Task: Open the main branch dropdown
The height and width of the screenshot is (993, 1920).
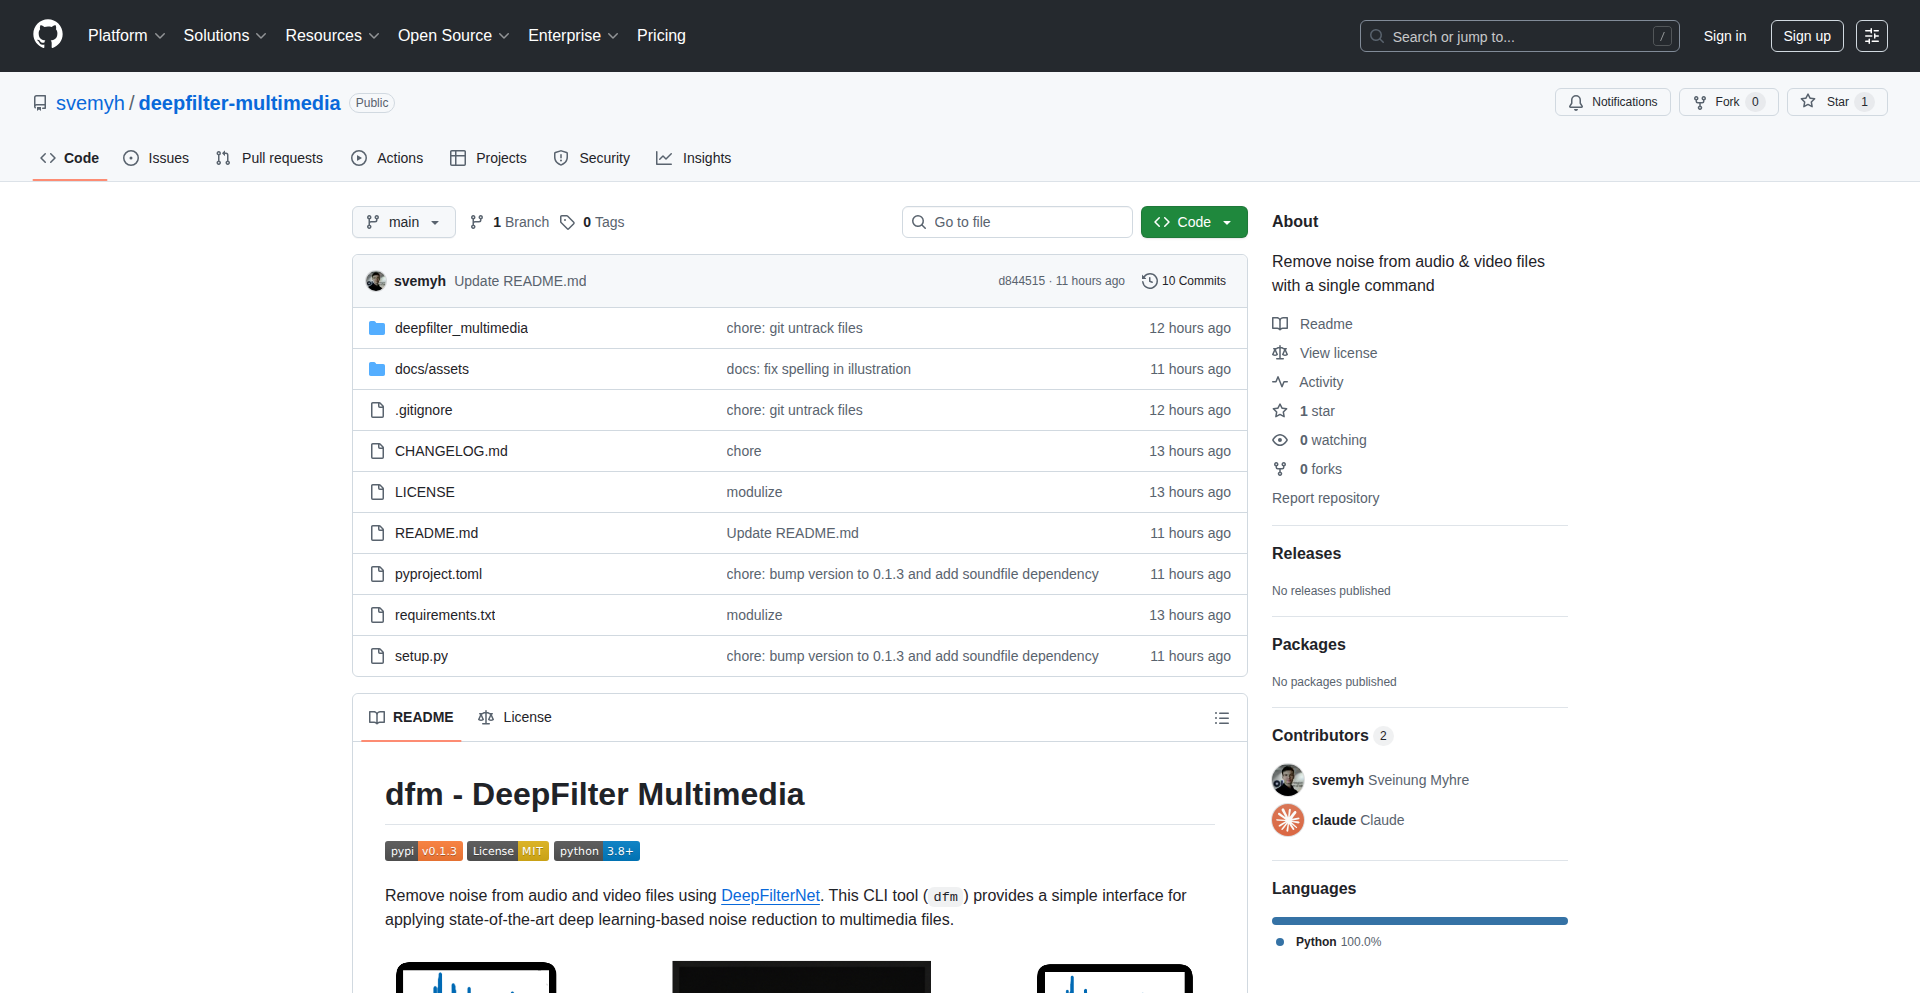Action: click(x=403, y=222)
